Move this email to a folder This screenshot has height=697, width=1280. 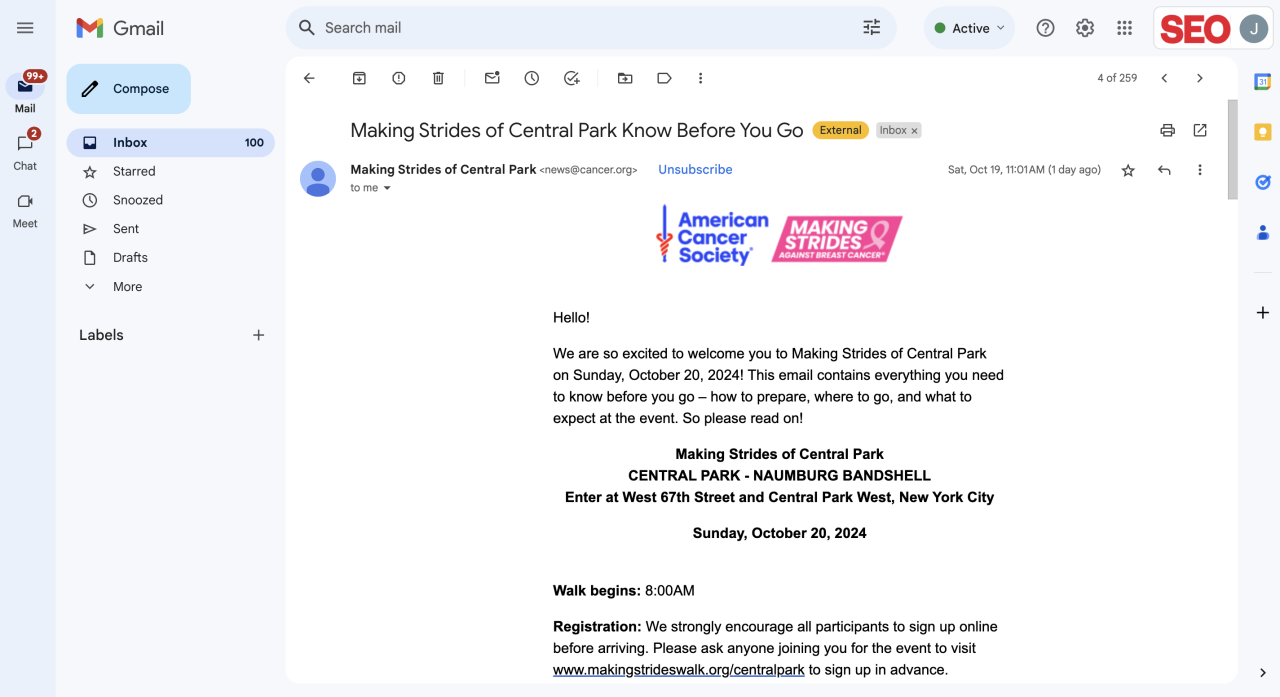coord(625,78)
